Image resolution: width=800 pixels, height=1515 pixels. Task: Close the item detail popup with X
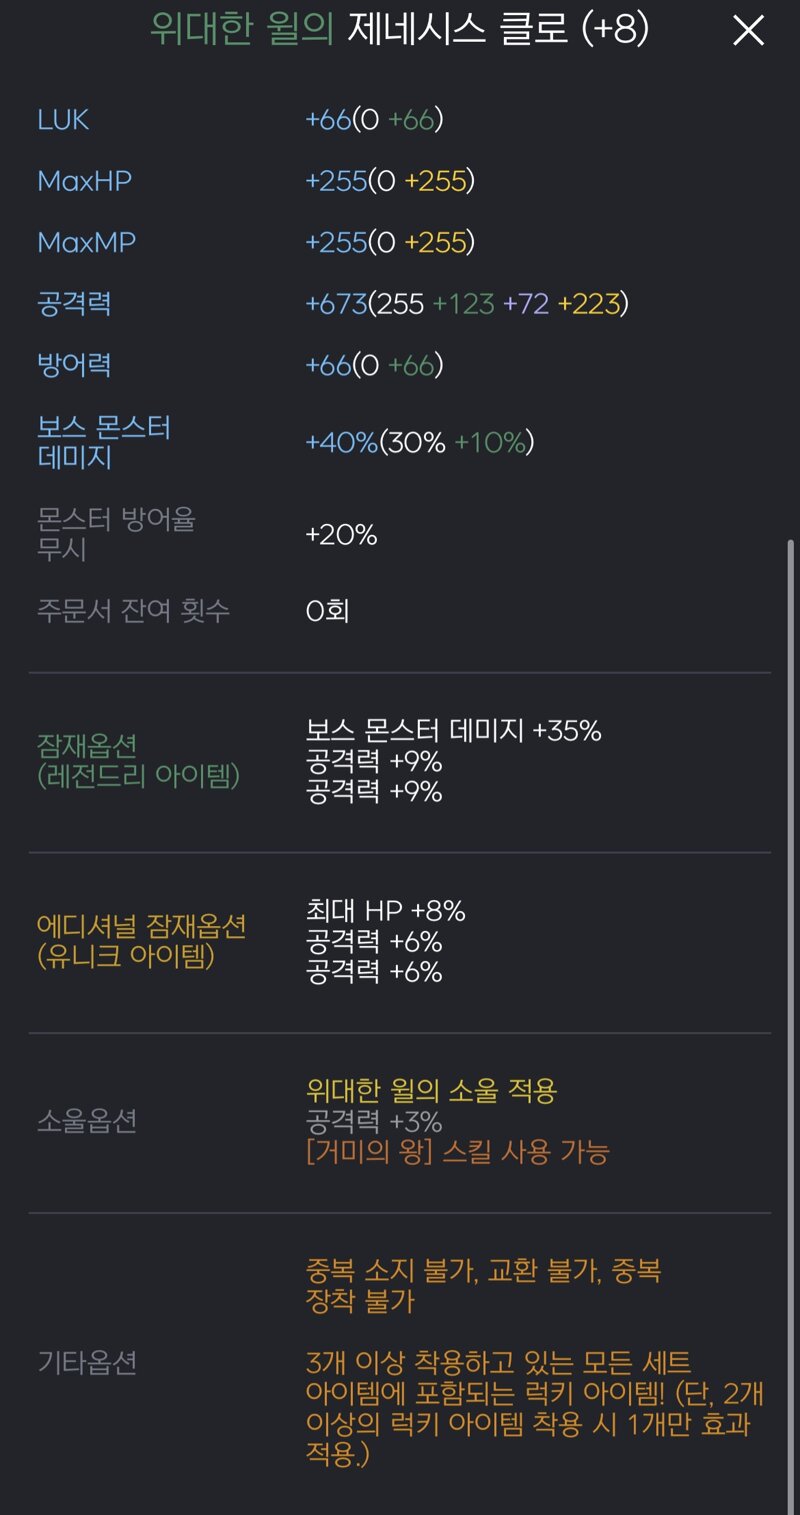(x=748, y=31)
